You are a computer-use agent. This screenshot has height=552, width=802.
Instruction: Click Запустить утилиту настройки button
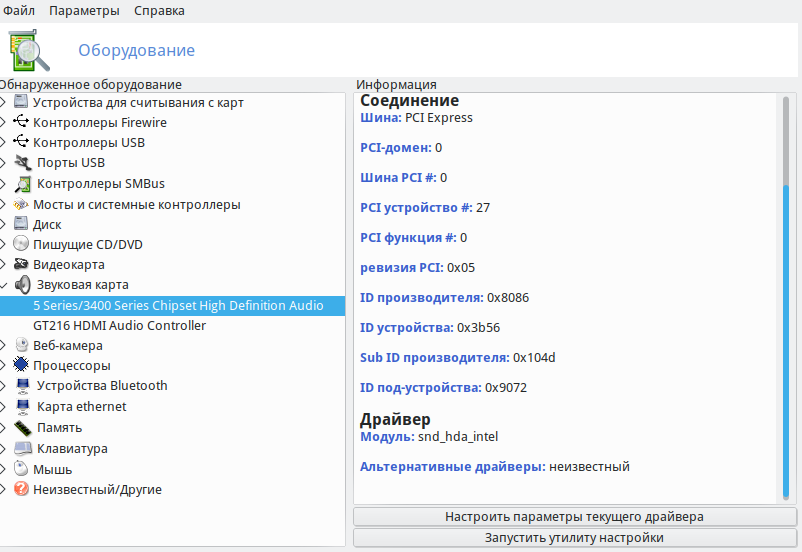click(x=574, y=538)
